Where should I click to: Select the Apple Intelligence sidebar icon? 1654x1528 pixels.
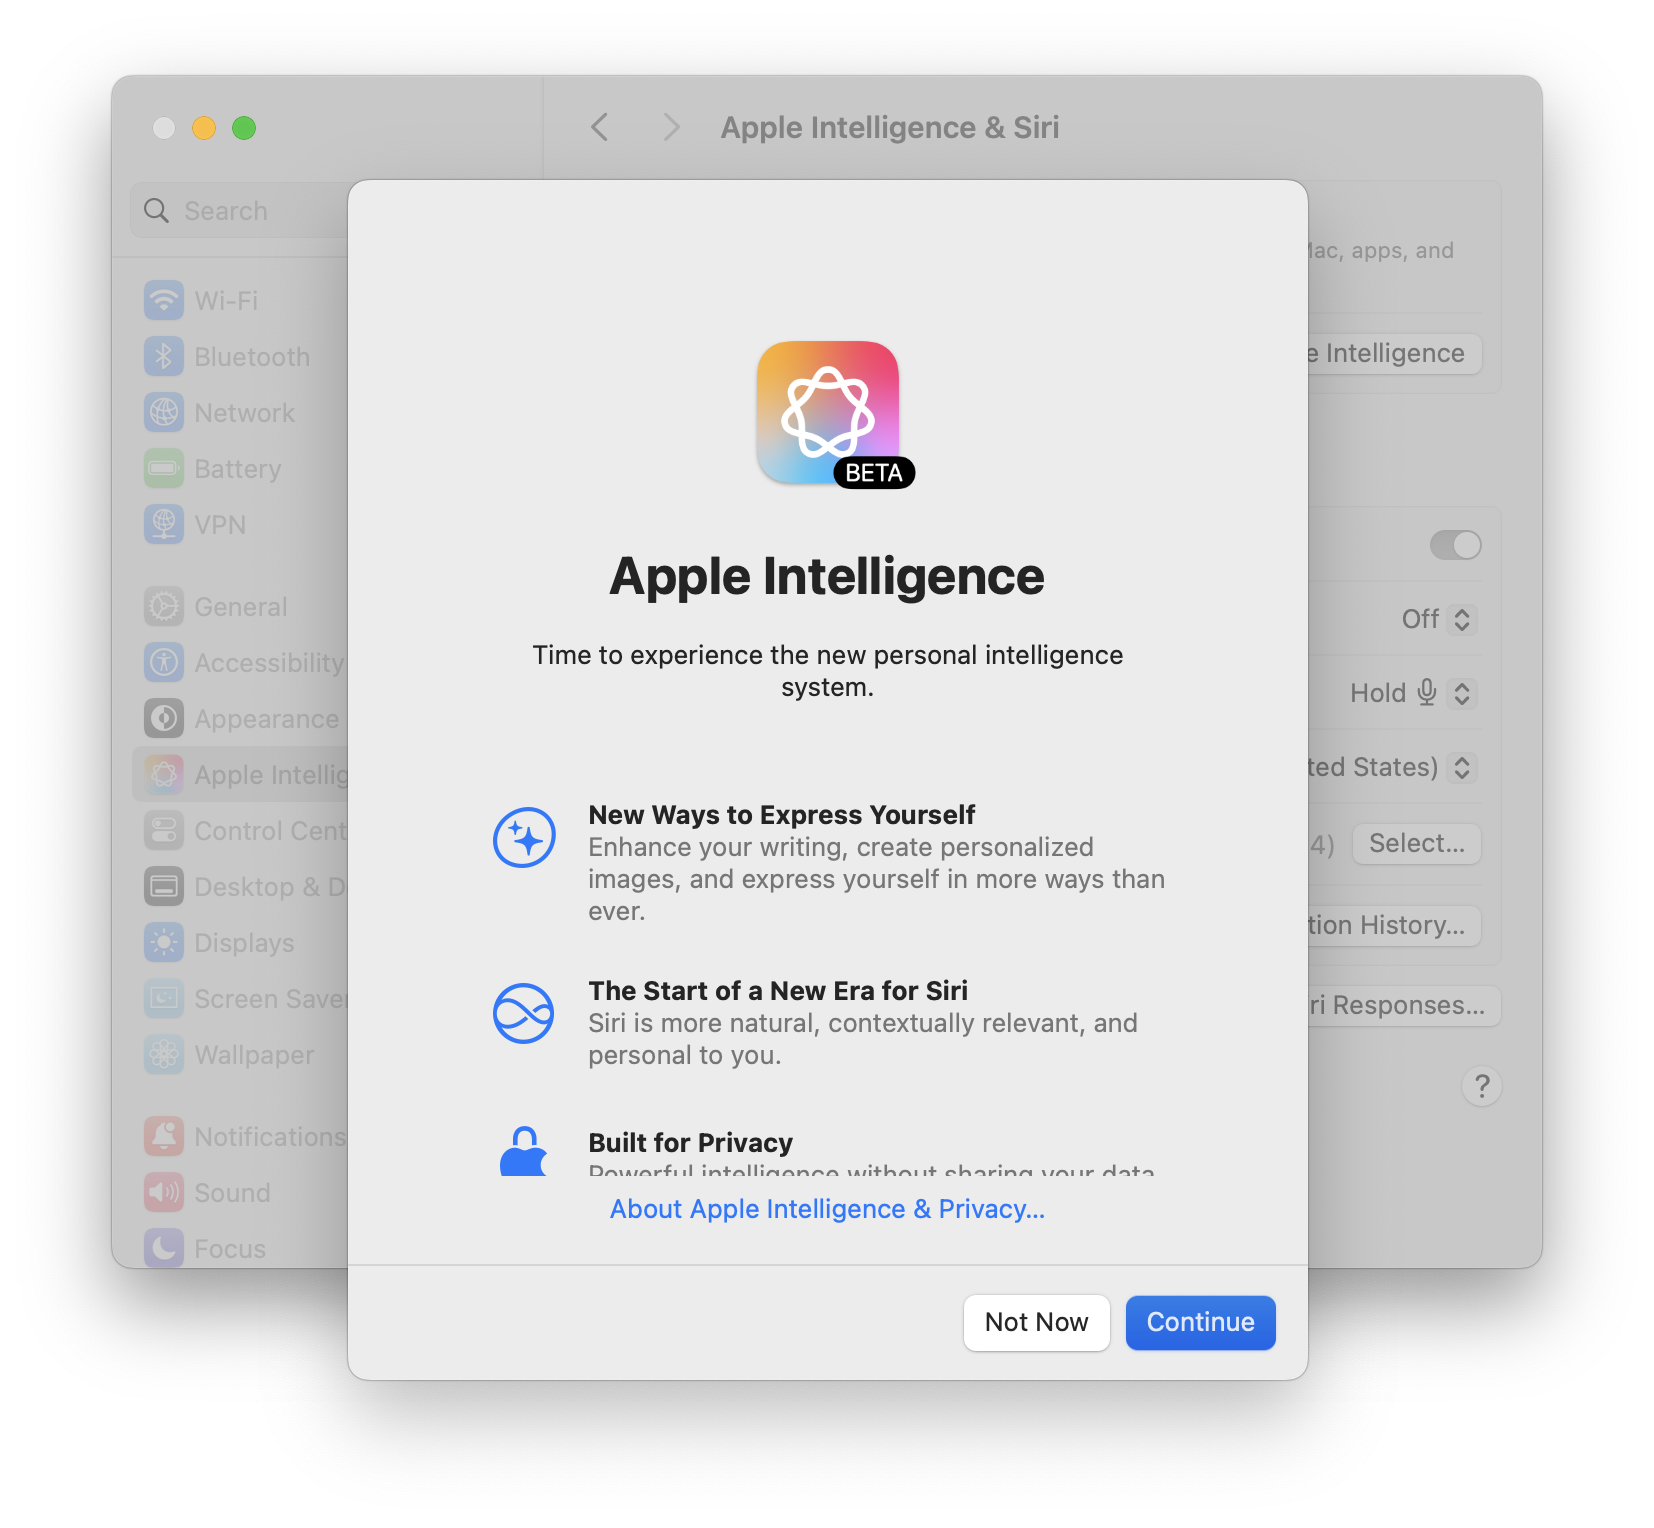[x=164, y=774]
